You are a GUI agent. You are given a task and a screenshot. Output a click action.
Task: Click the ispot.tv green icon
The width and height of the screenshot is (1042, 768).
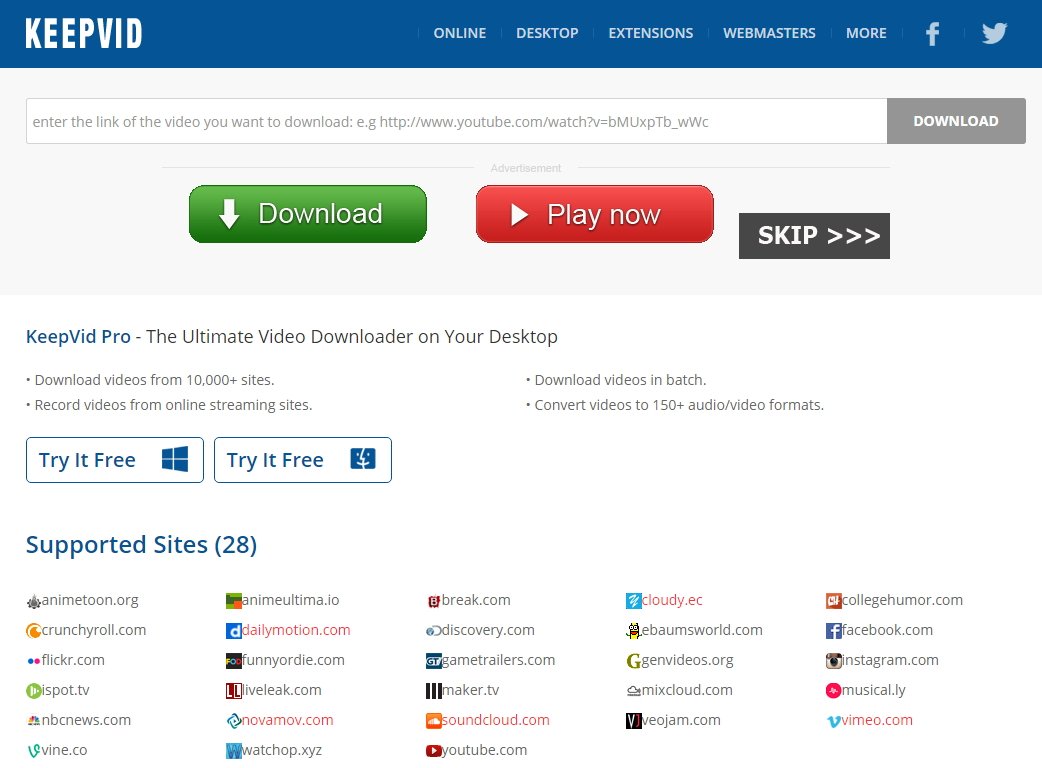[x=33, y=691]
